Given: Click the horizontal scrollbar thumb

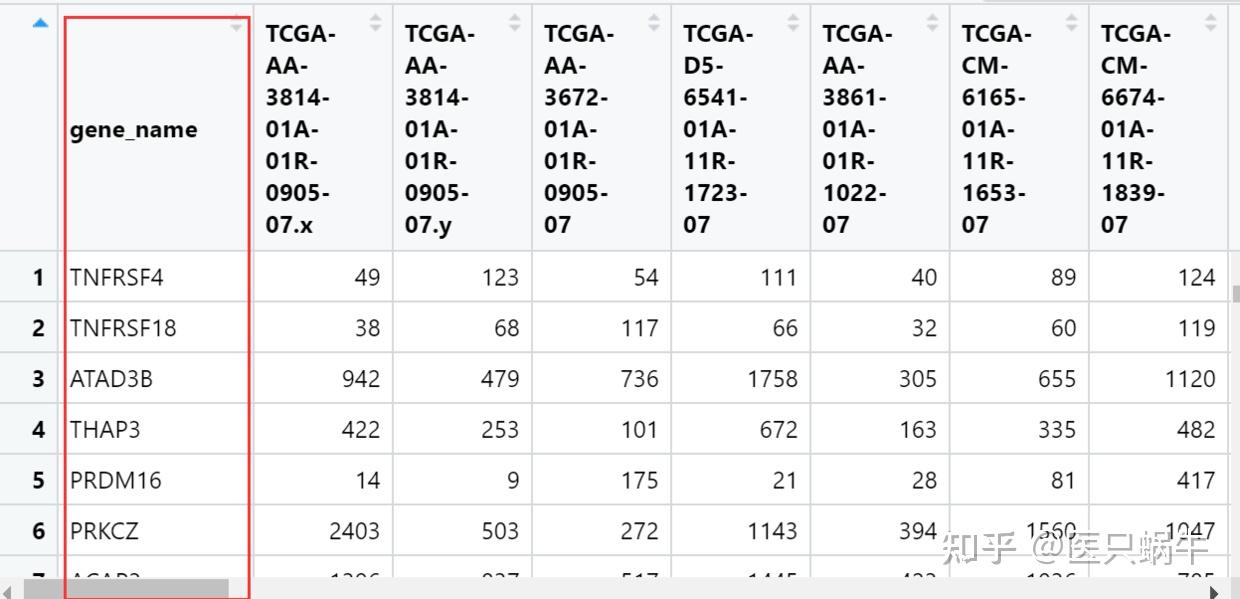Looking at the screenshot, I should tap(127, 589).
